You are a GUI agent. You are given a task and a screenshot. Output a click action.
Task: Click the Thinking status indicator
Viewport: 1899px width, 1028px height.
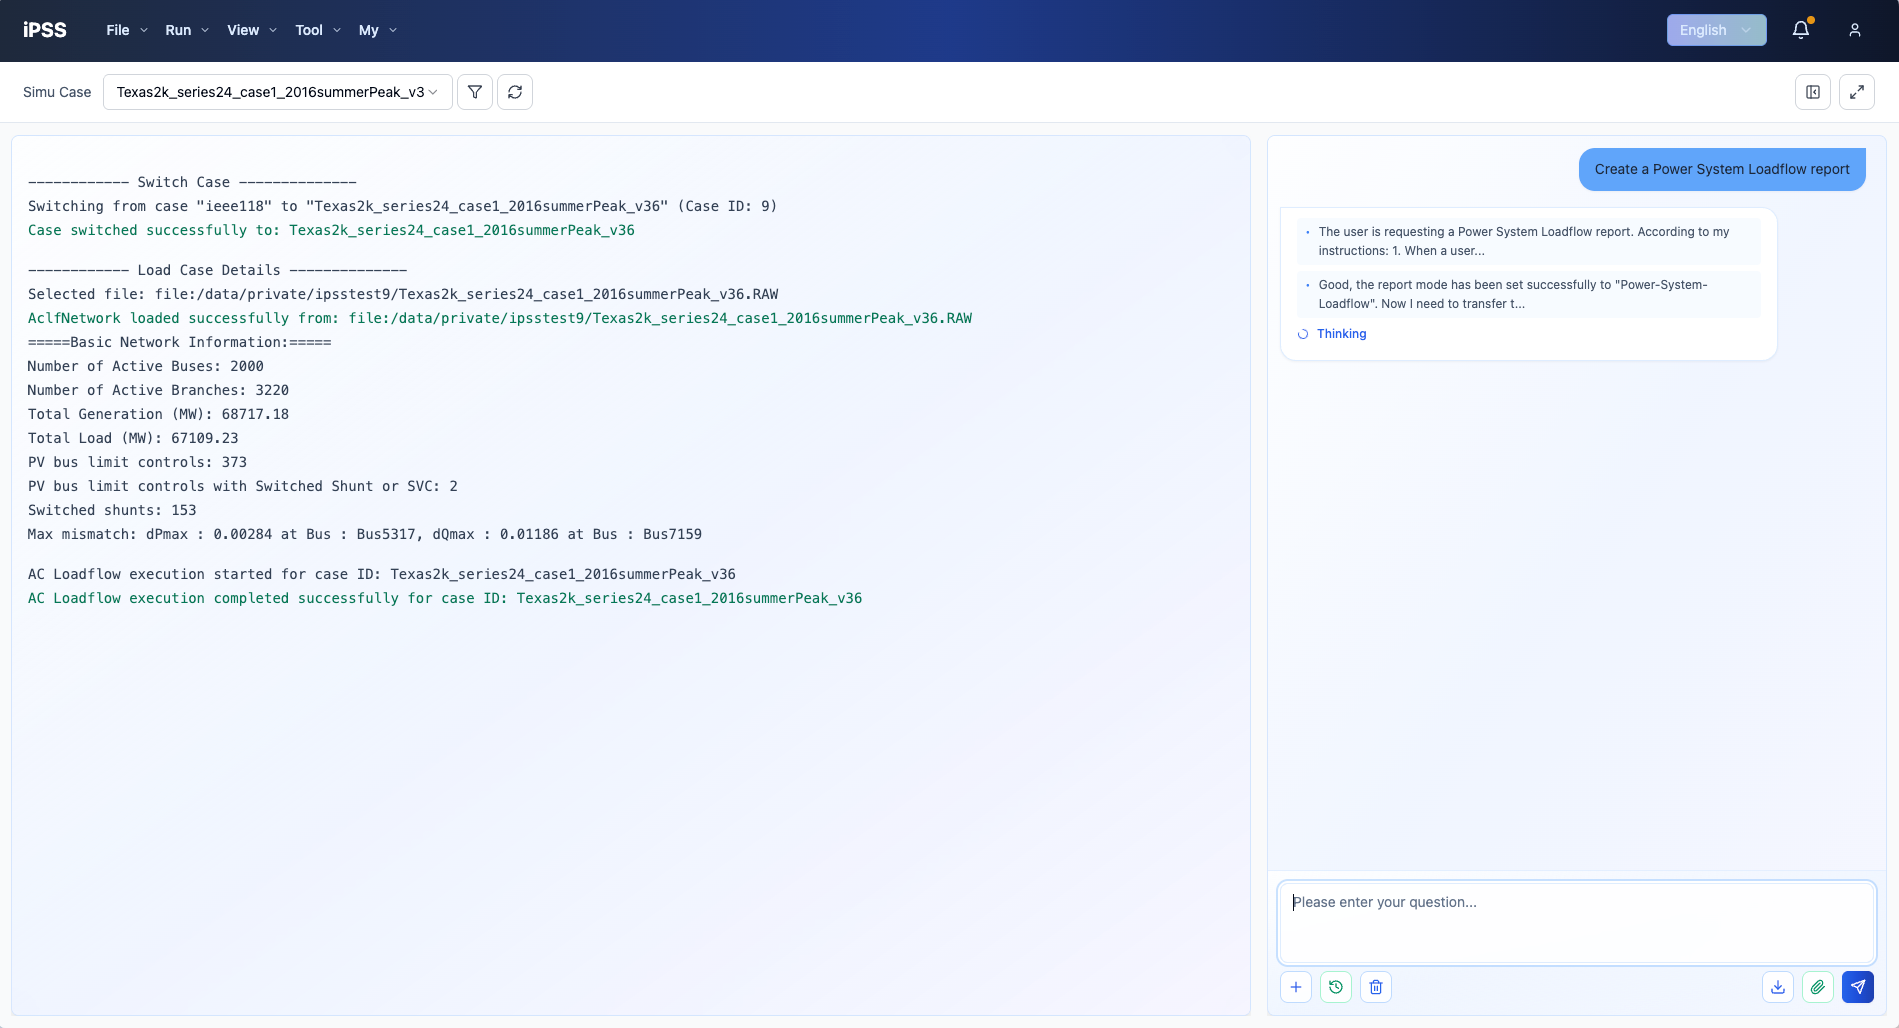click(1332, 334)
